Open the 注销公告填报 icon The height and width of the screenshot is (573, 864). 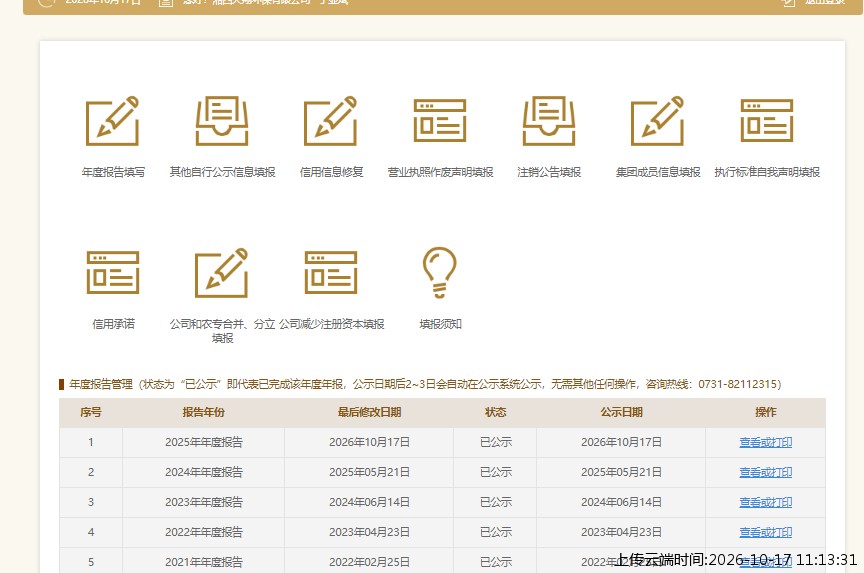point(549,121)
